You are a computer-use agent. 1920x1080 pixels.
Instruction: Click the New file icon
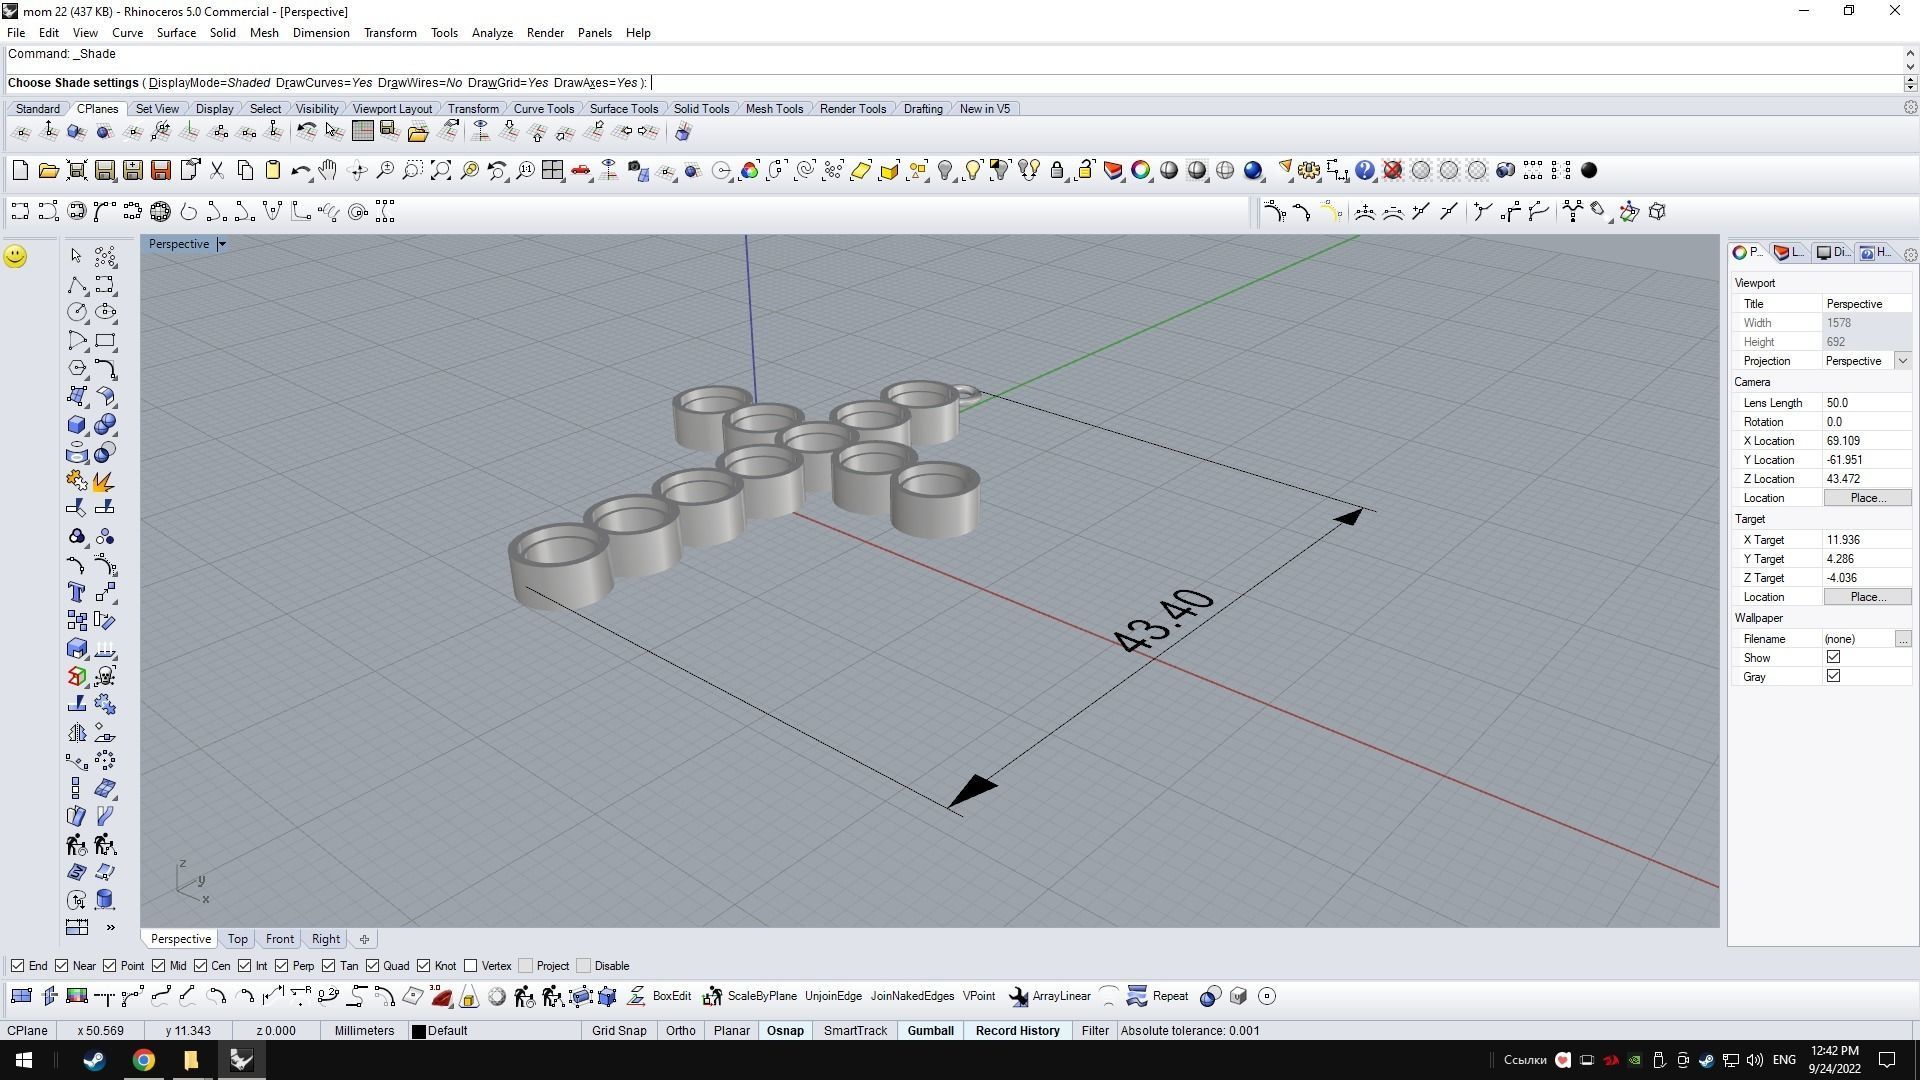(20, 171)
